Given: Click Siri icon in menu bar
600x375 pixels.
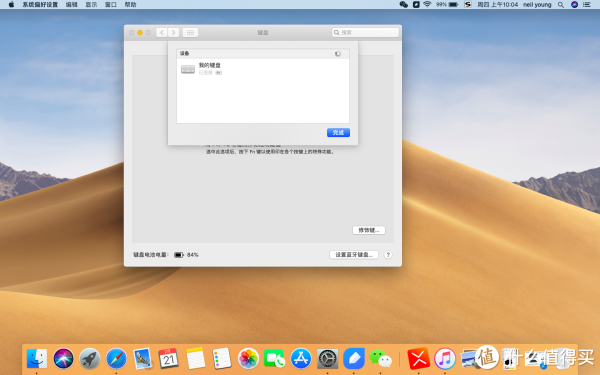Looking at the screenshot, I should pos(574,5).
